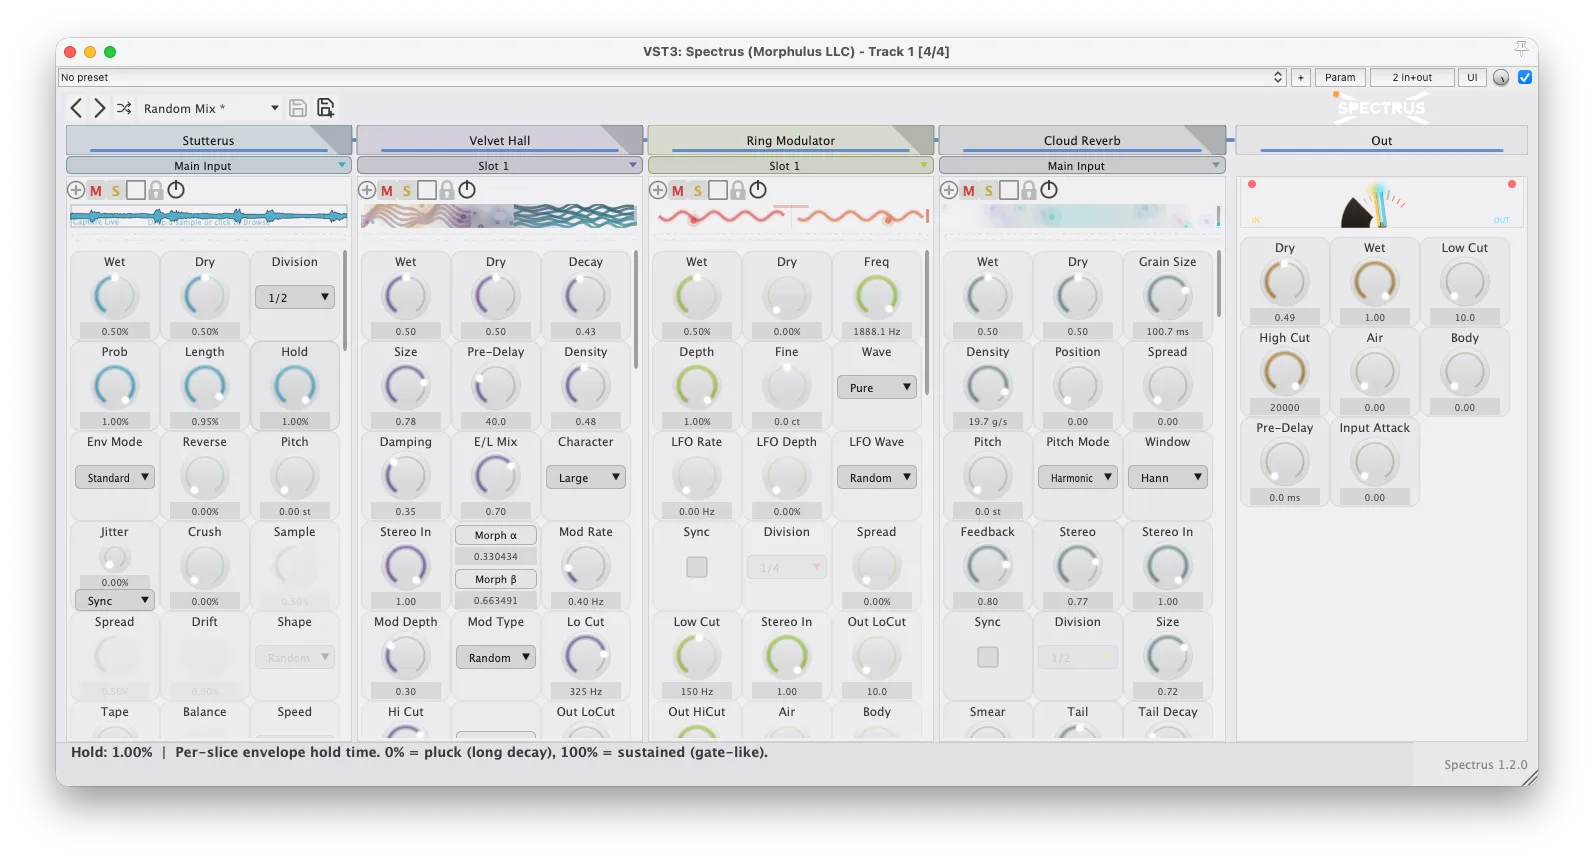Viewport: 1594px width, 860px height.
Task: Open the Jitter Sync dropdown
Action: tap(114, 600)
